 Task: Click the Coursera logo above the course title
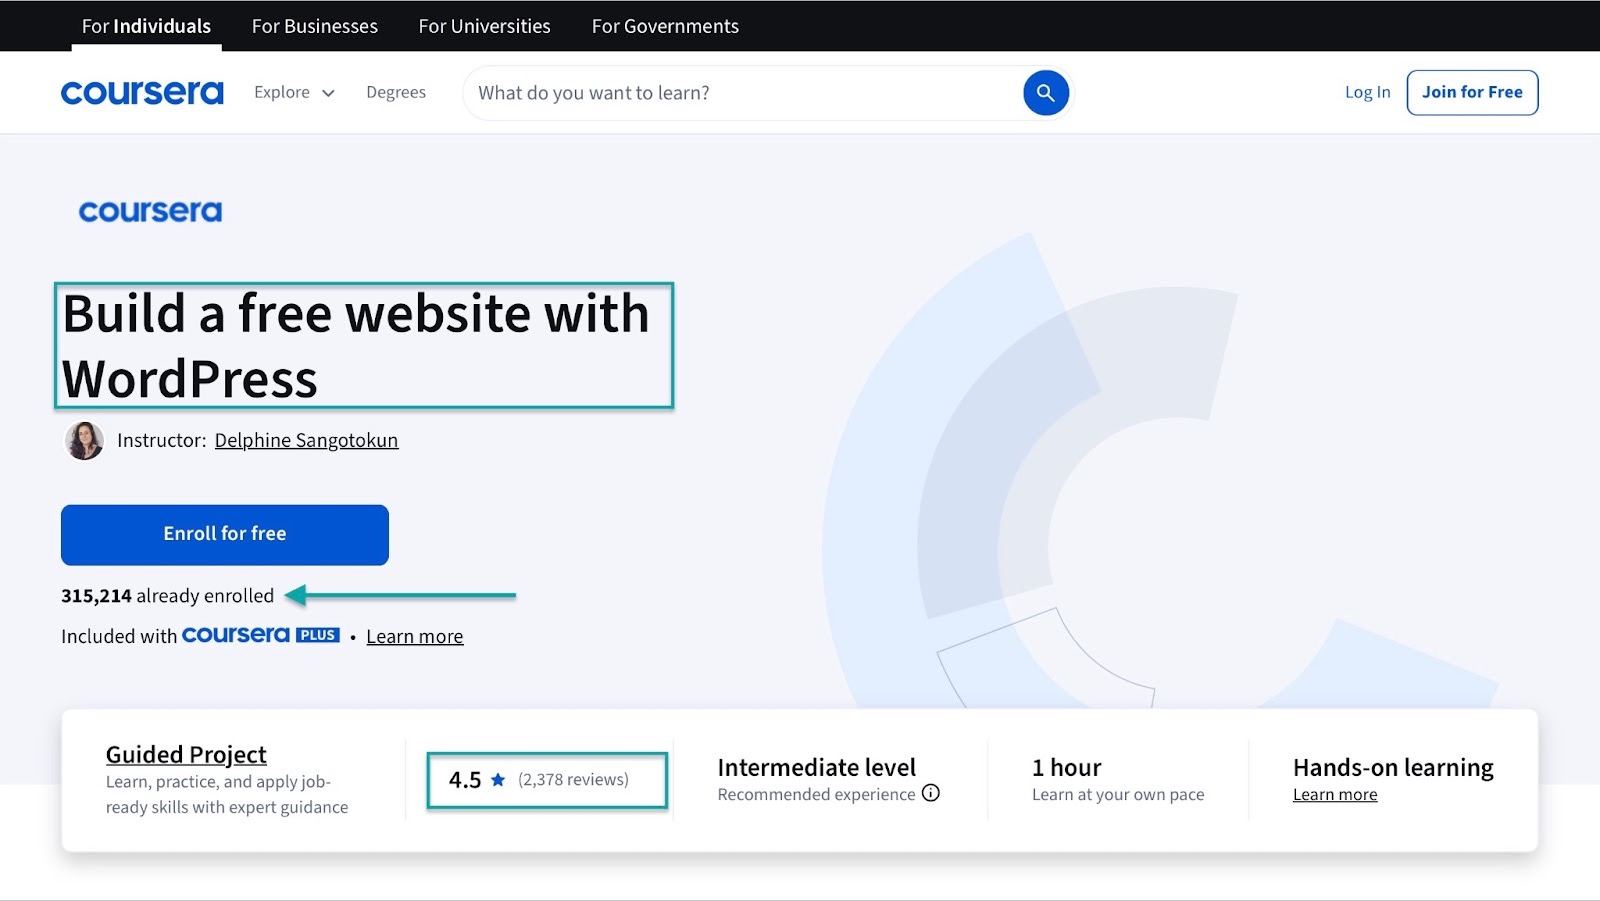pos(150,211)
